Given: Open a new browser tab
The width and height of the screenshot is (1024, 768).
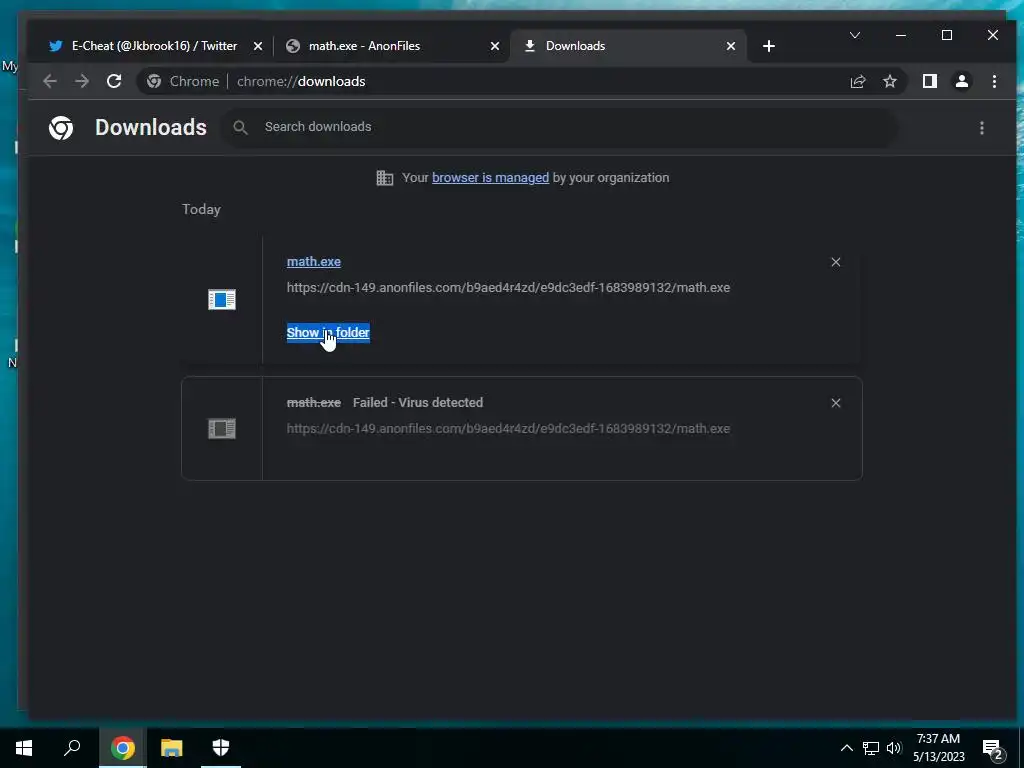Looking at the screenshot, I should pos(769,46).
